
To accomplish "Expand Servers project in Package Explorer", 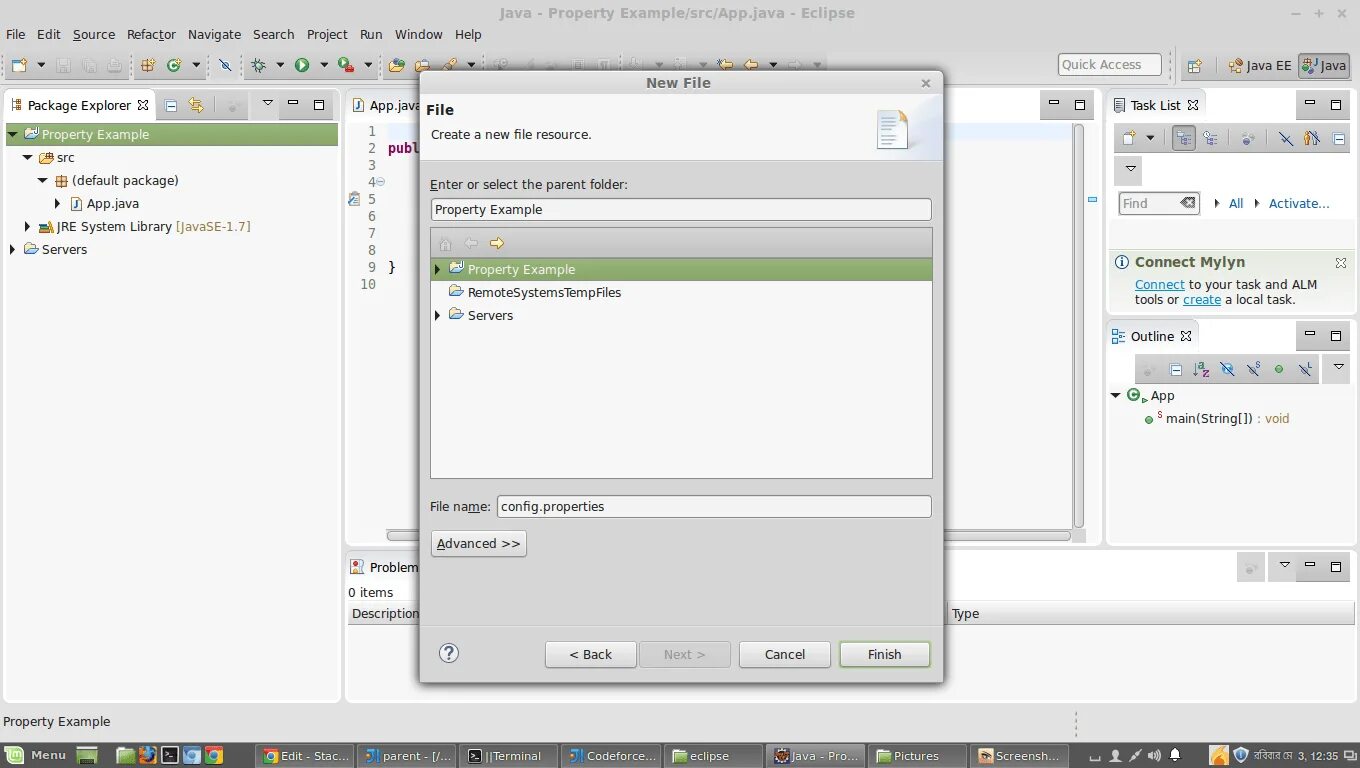I will pyautogui.click(x=12, y=250).
